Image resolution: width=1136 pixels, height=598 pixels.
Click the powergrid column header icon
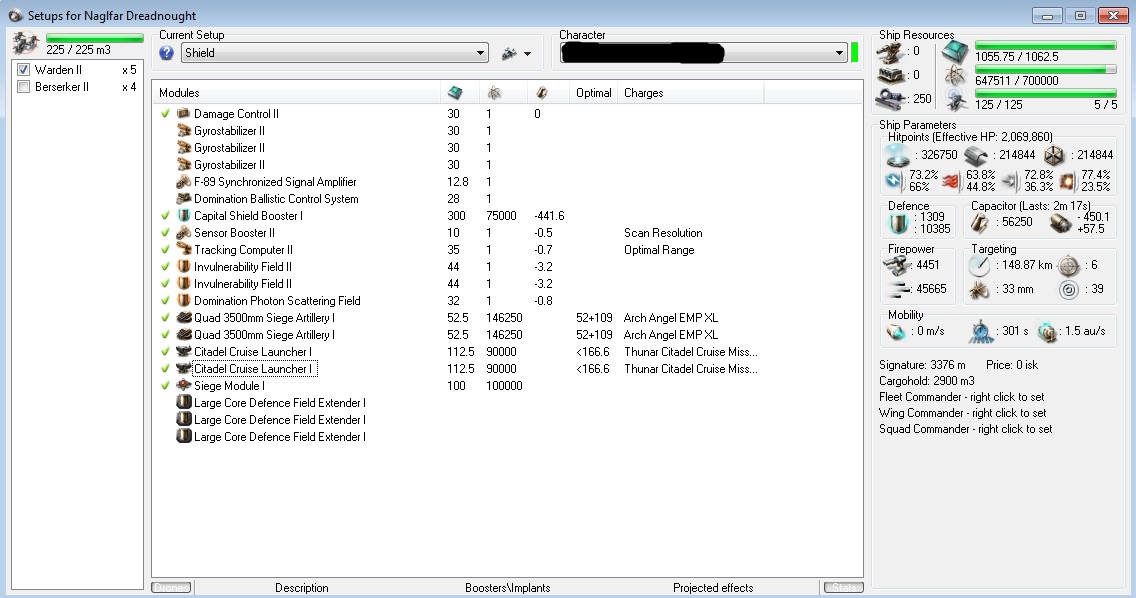tap(494, 93)
